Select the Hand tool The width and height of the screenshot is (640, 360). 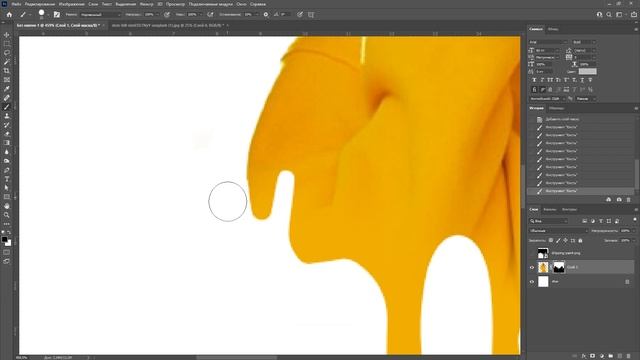tap(7, 206)
